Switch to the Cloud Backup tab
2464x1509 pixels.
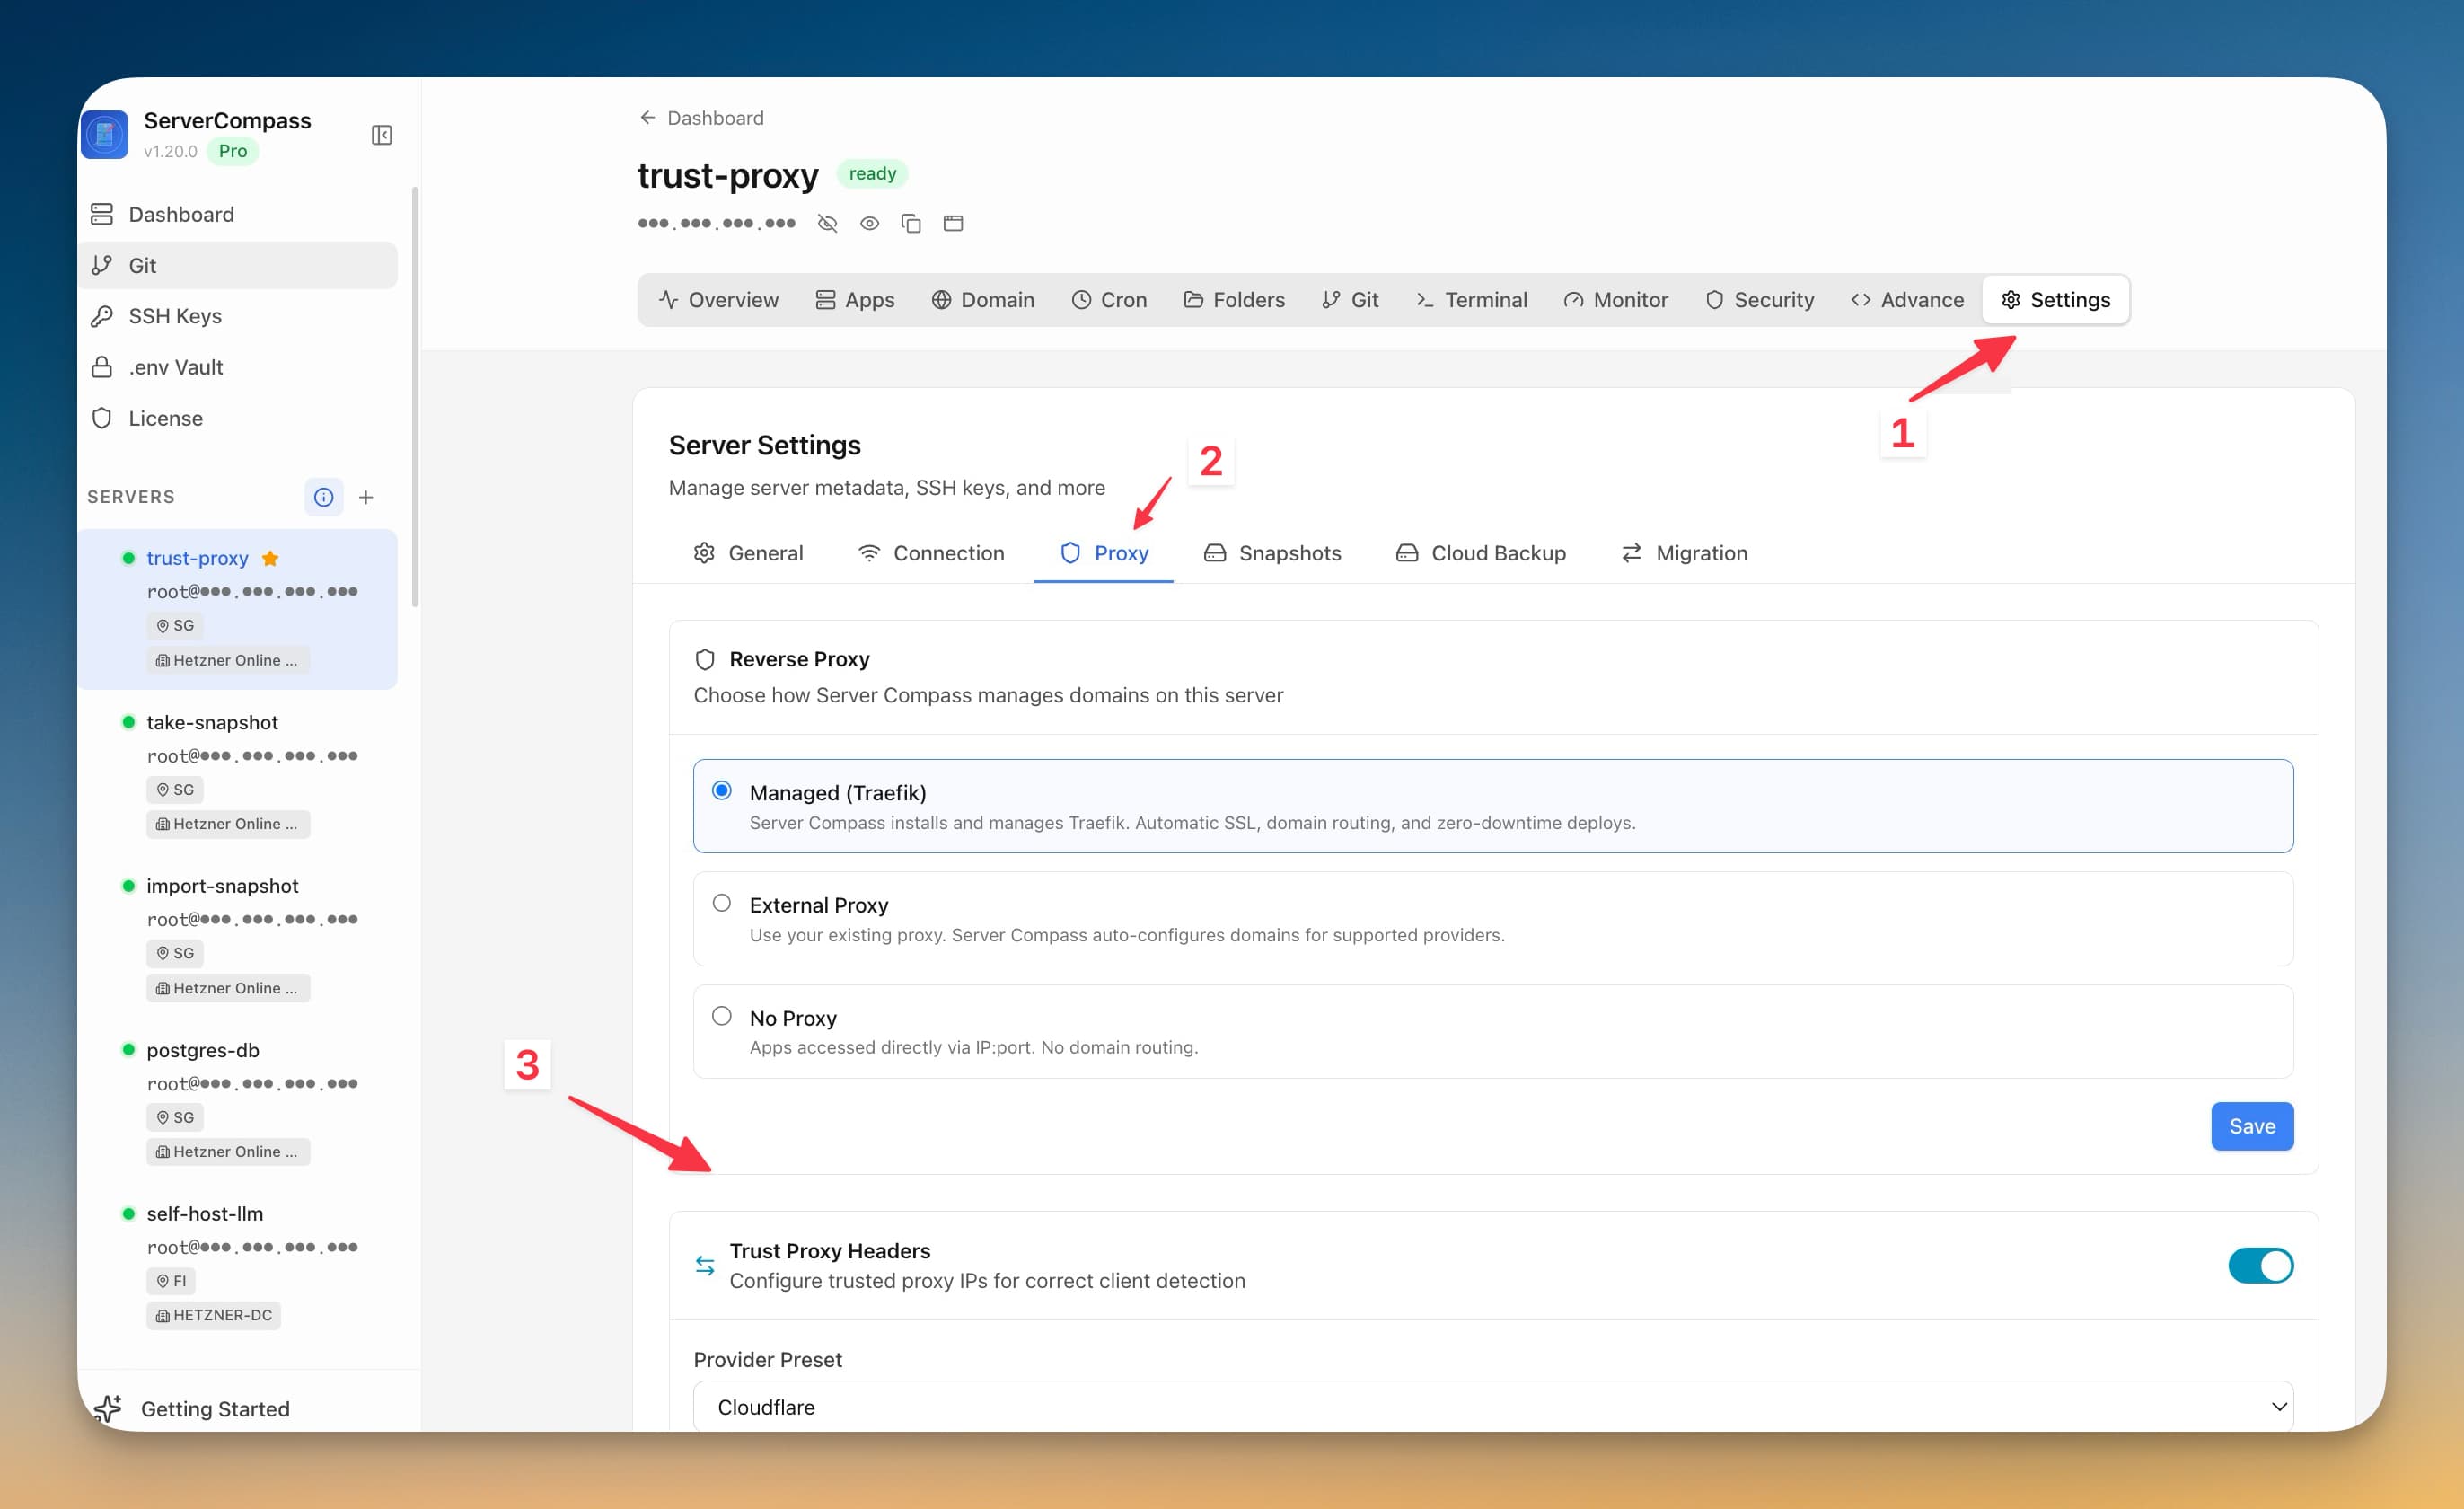1480,553
